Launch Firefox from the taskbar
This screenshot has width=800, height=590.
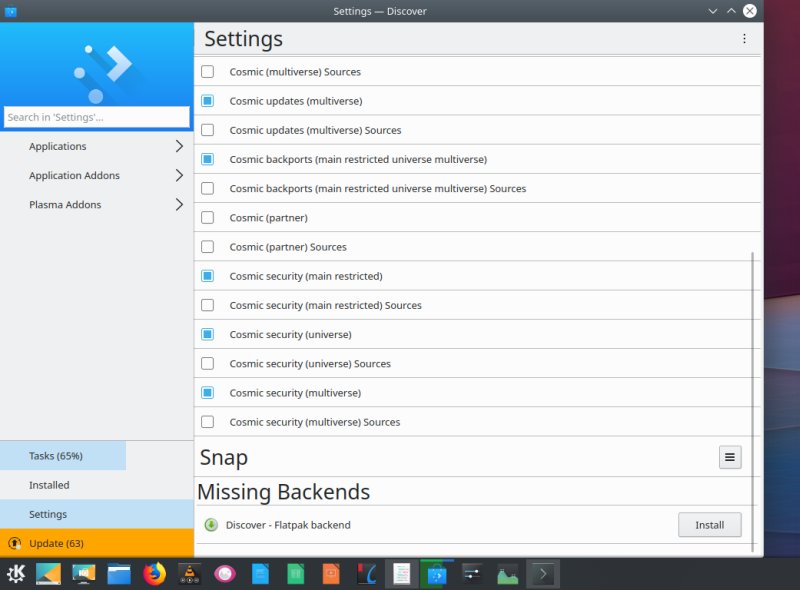point(153,574)
